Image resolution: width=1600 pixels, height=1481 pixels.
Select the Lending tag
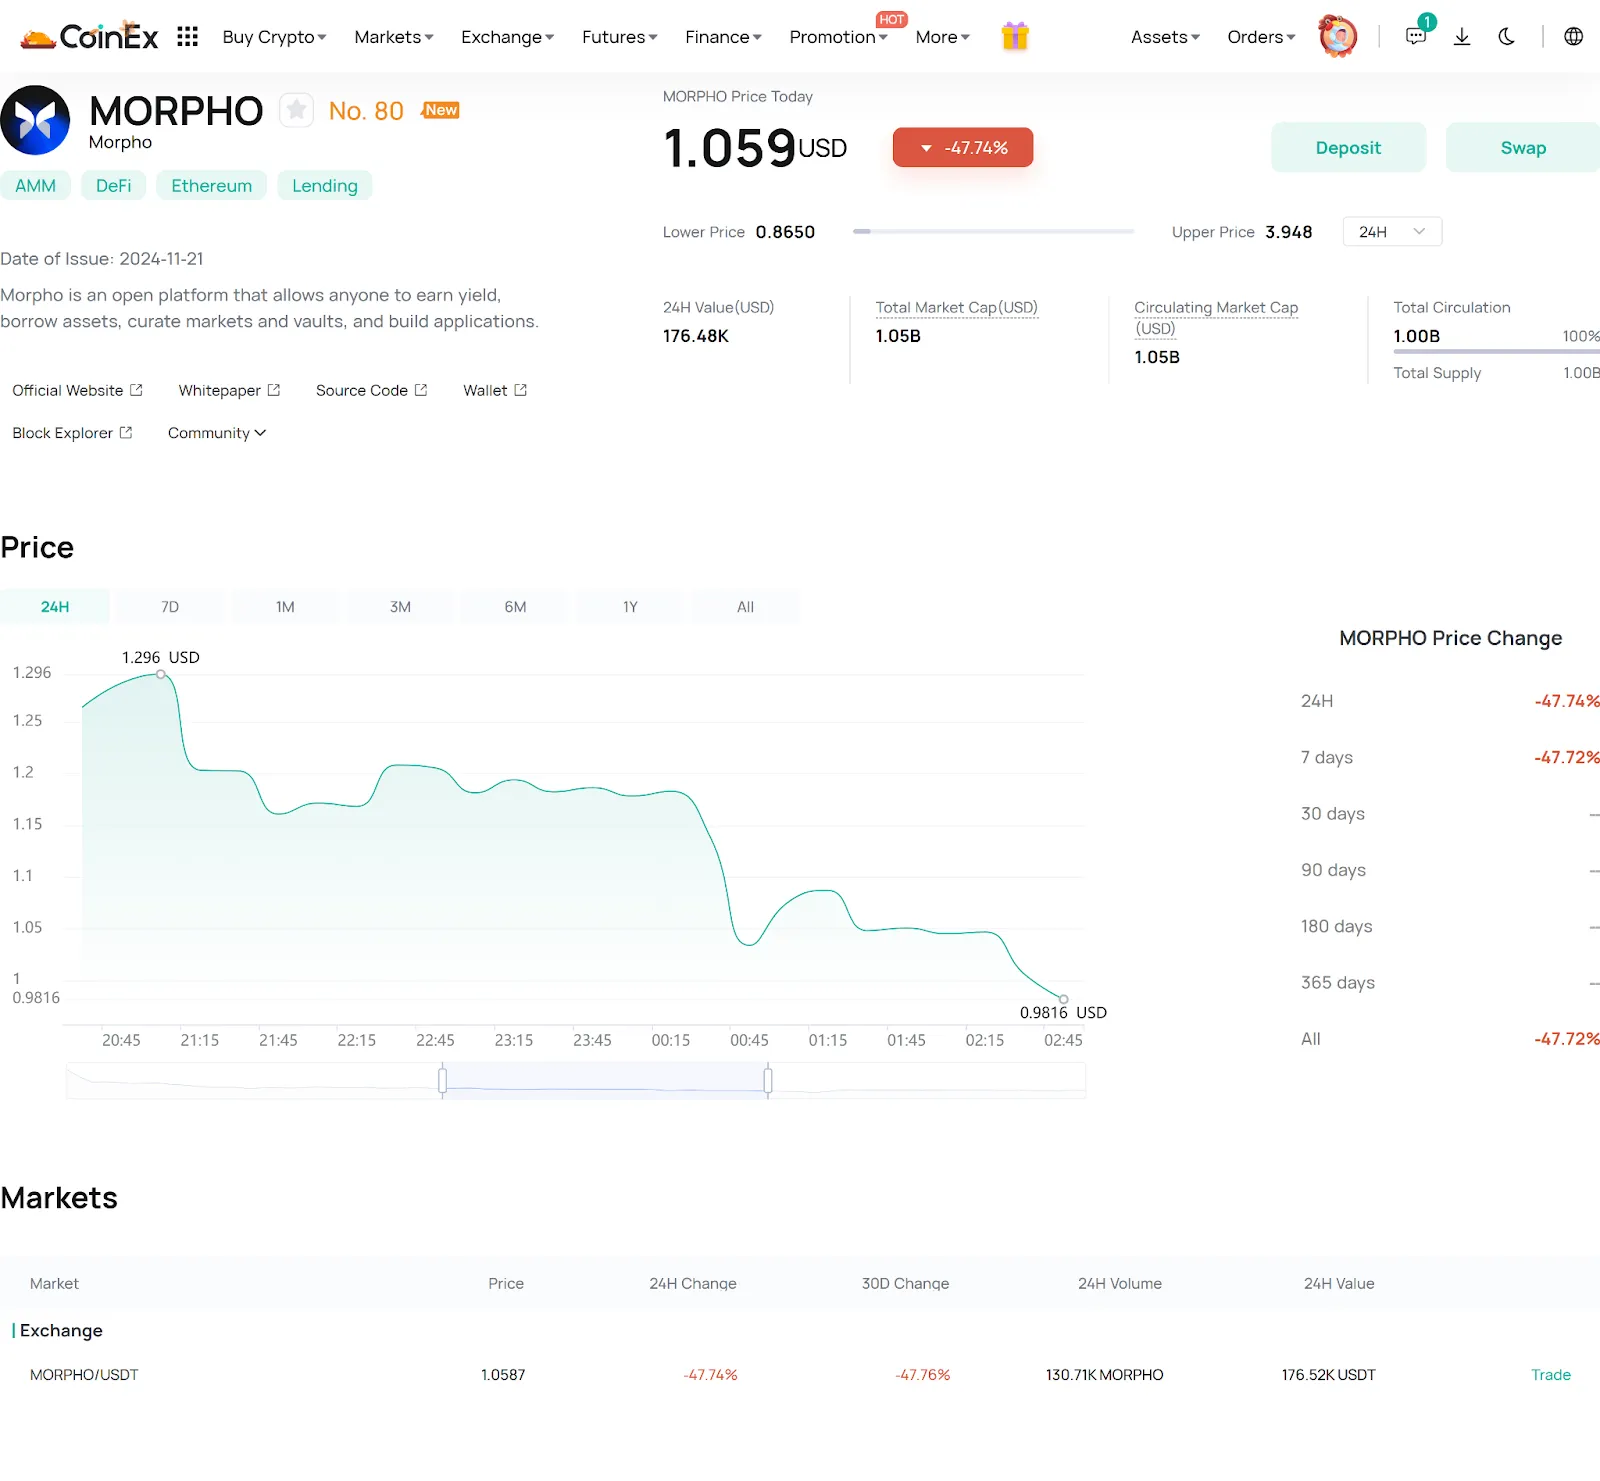[x=324, y=186]
